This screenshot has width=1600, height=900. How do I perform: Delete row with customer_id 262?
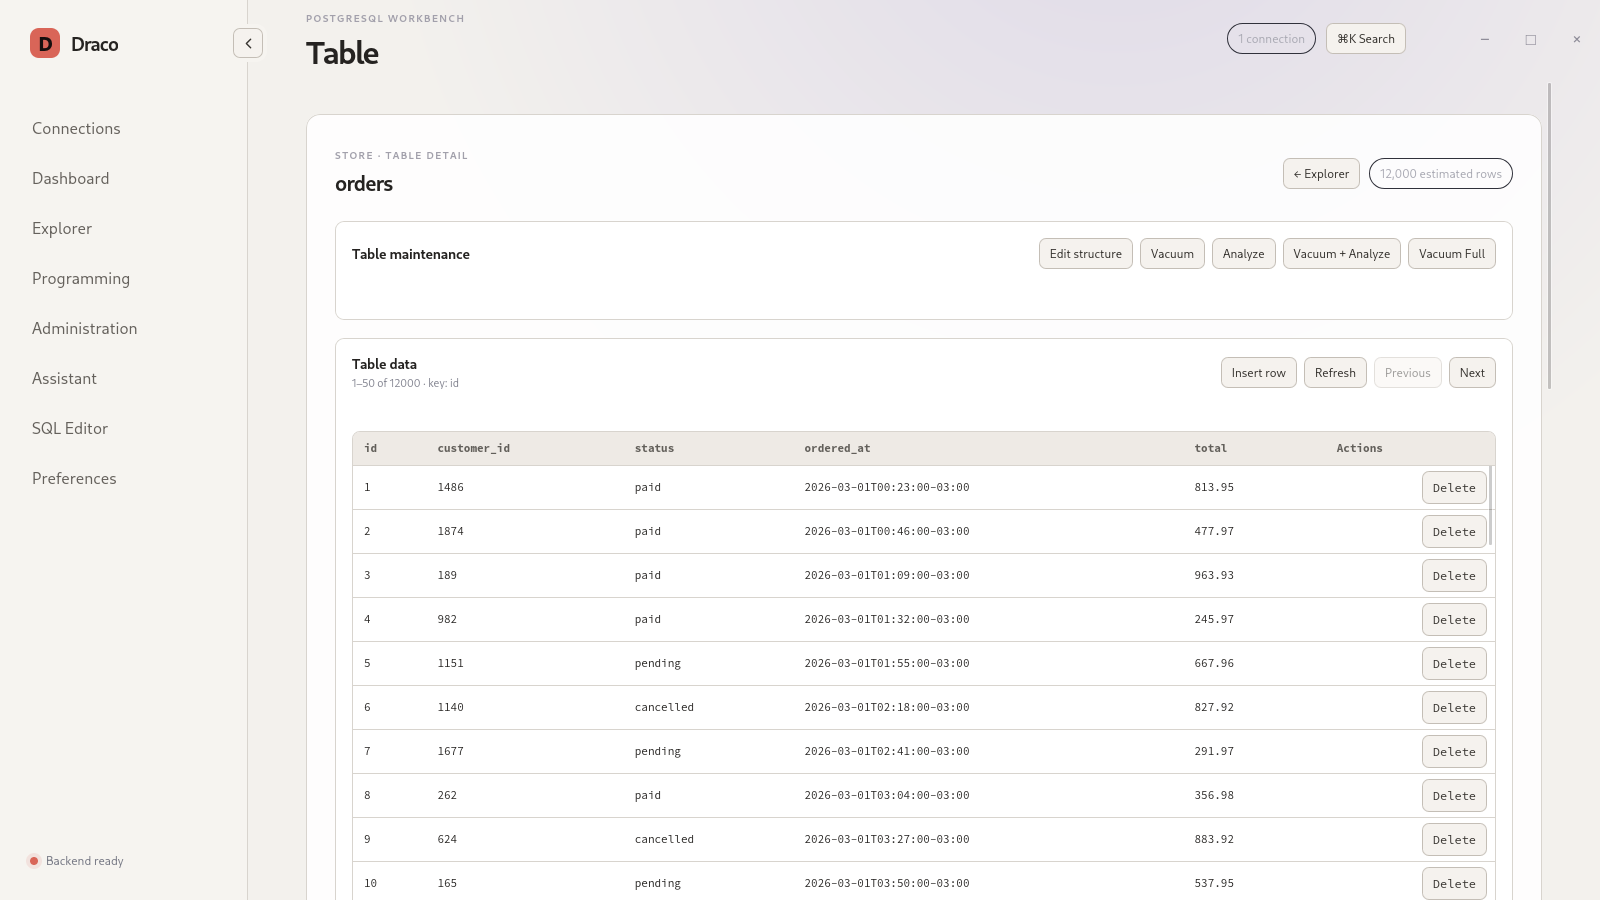click(x=1454, y=796)
